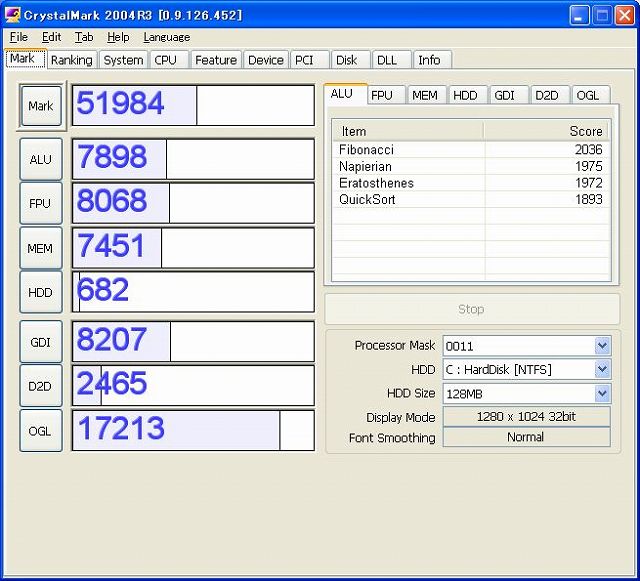
Task: Select the OGL results tab
Action: pyautogui.click(x=591, y=95)
